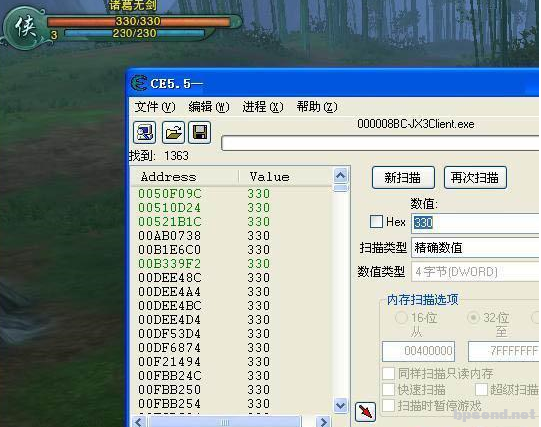The width and height of the screenshot is (541, 427).
Task: Select the 16-位 radio button
Action: [401, 317]
